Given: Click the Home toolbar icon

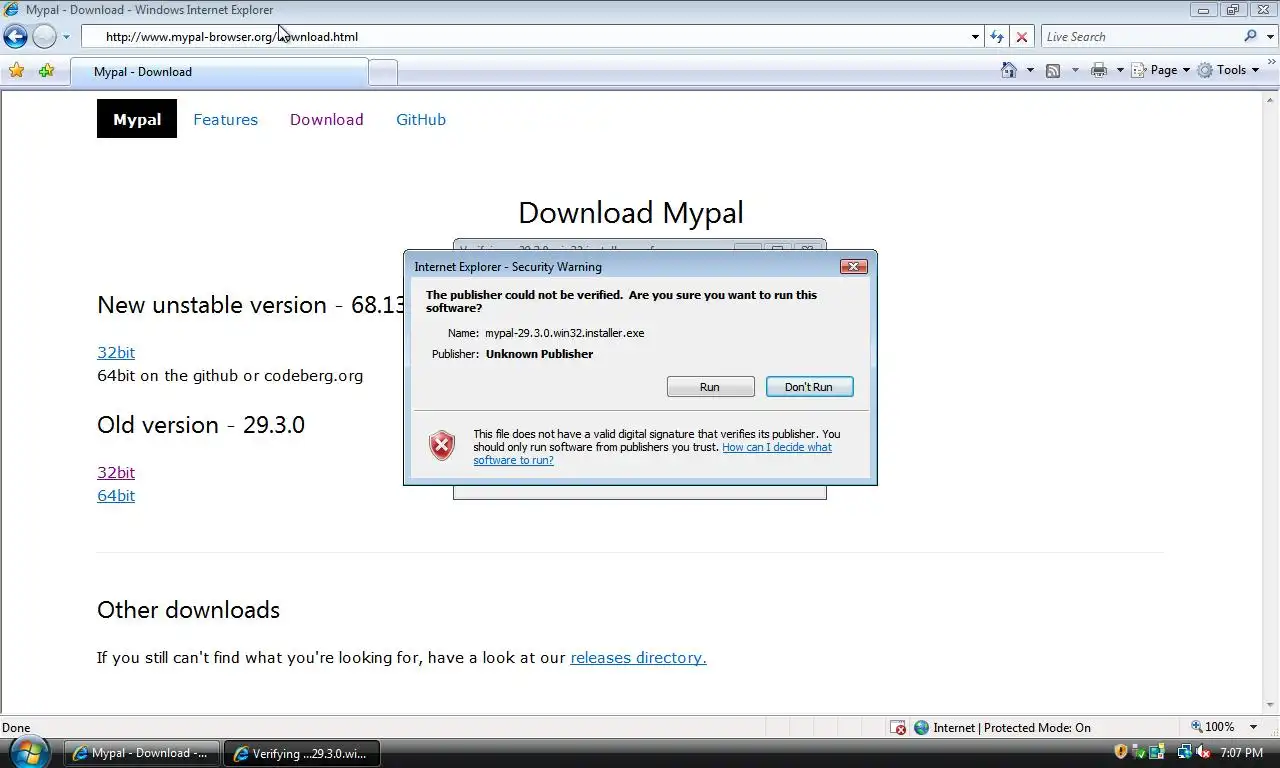Looking at the screenshot, I should [x=1009, y=70].
